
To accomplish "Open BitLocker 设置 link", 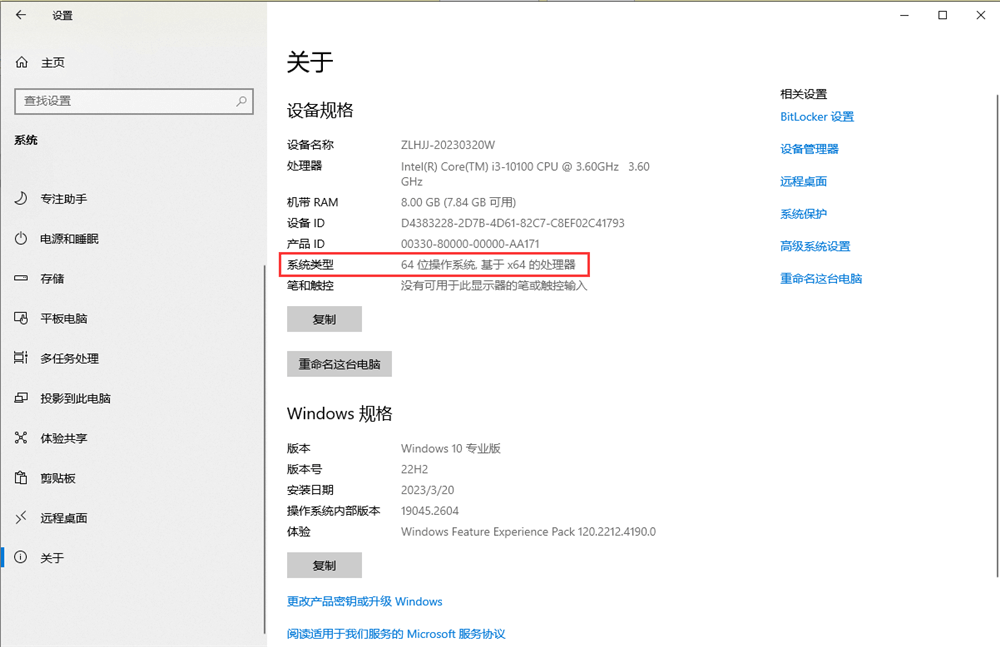I will click(817, 117).
